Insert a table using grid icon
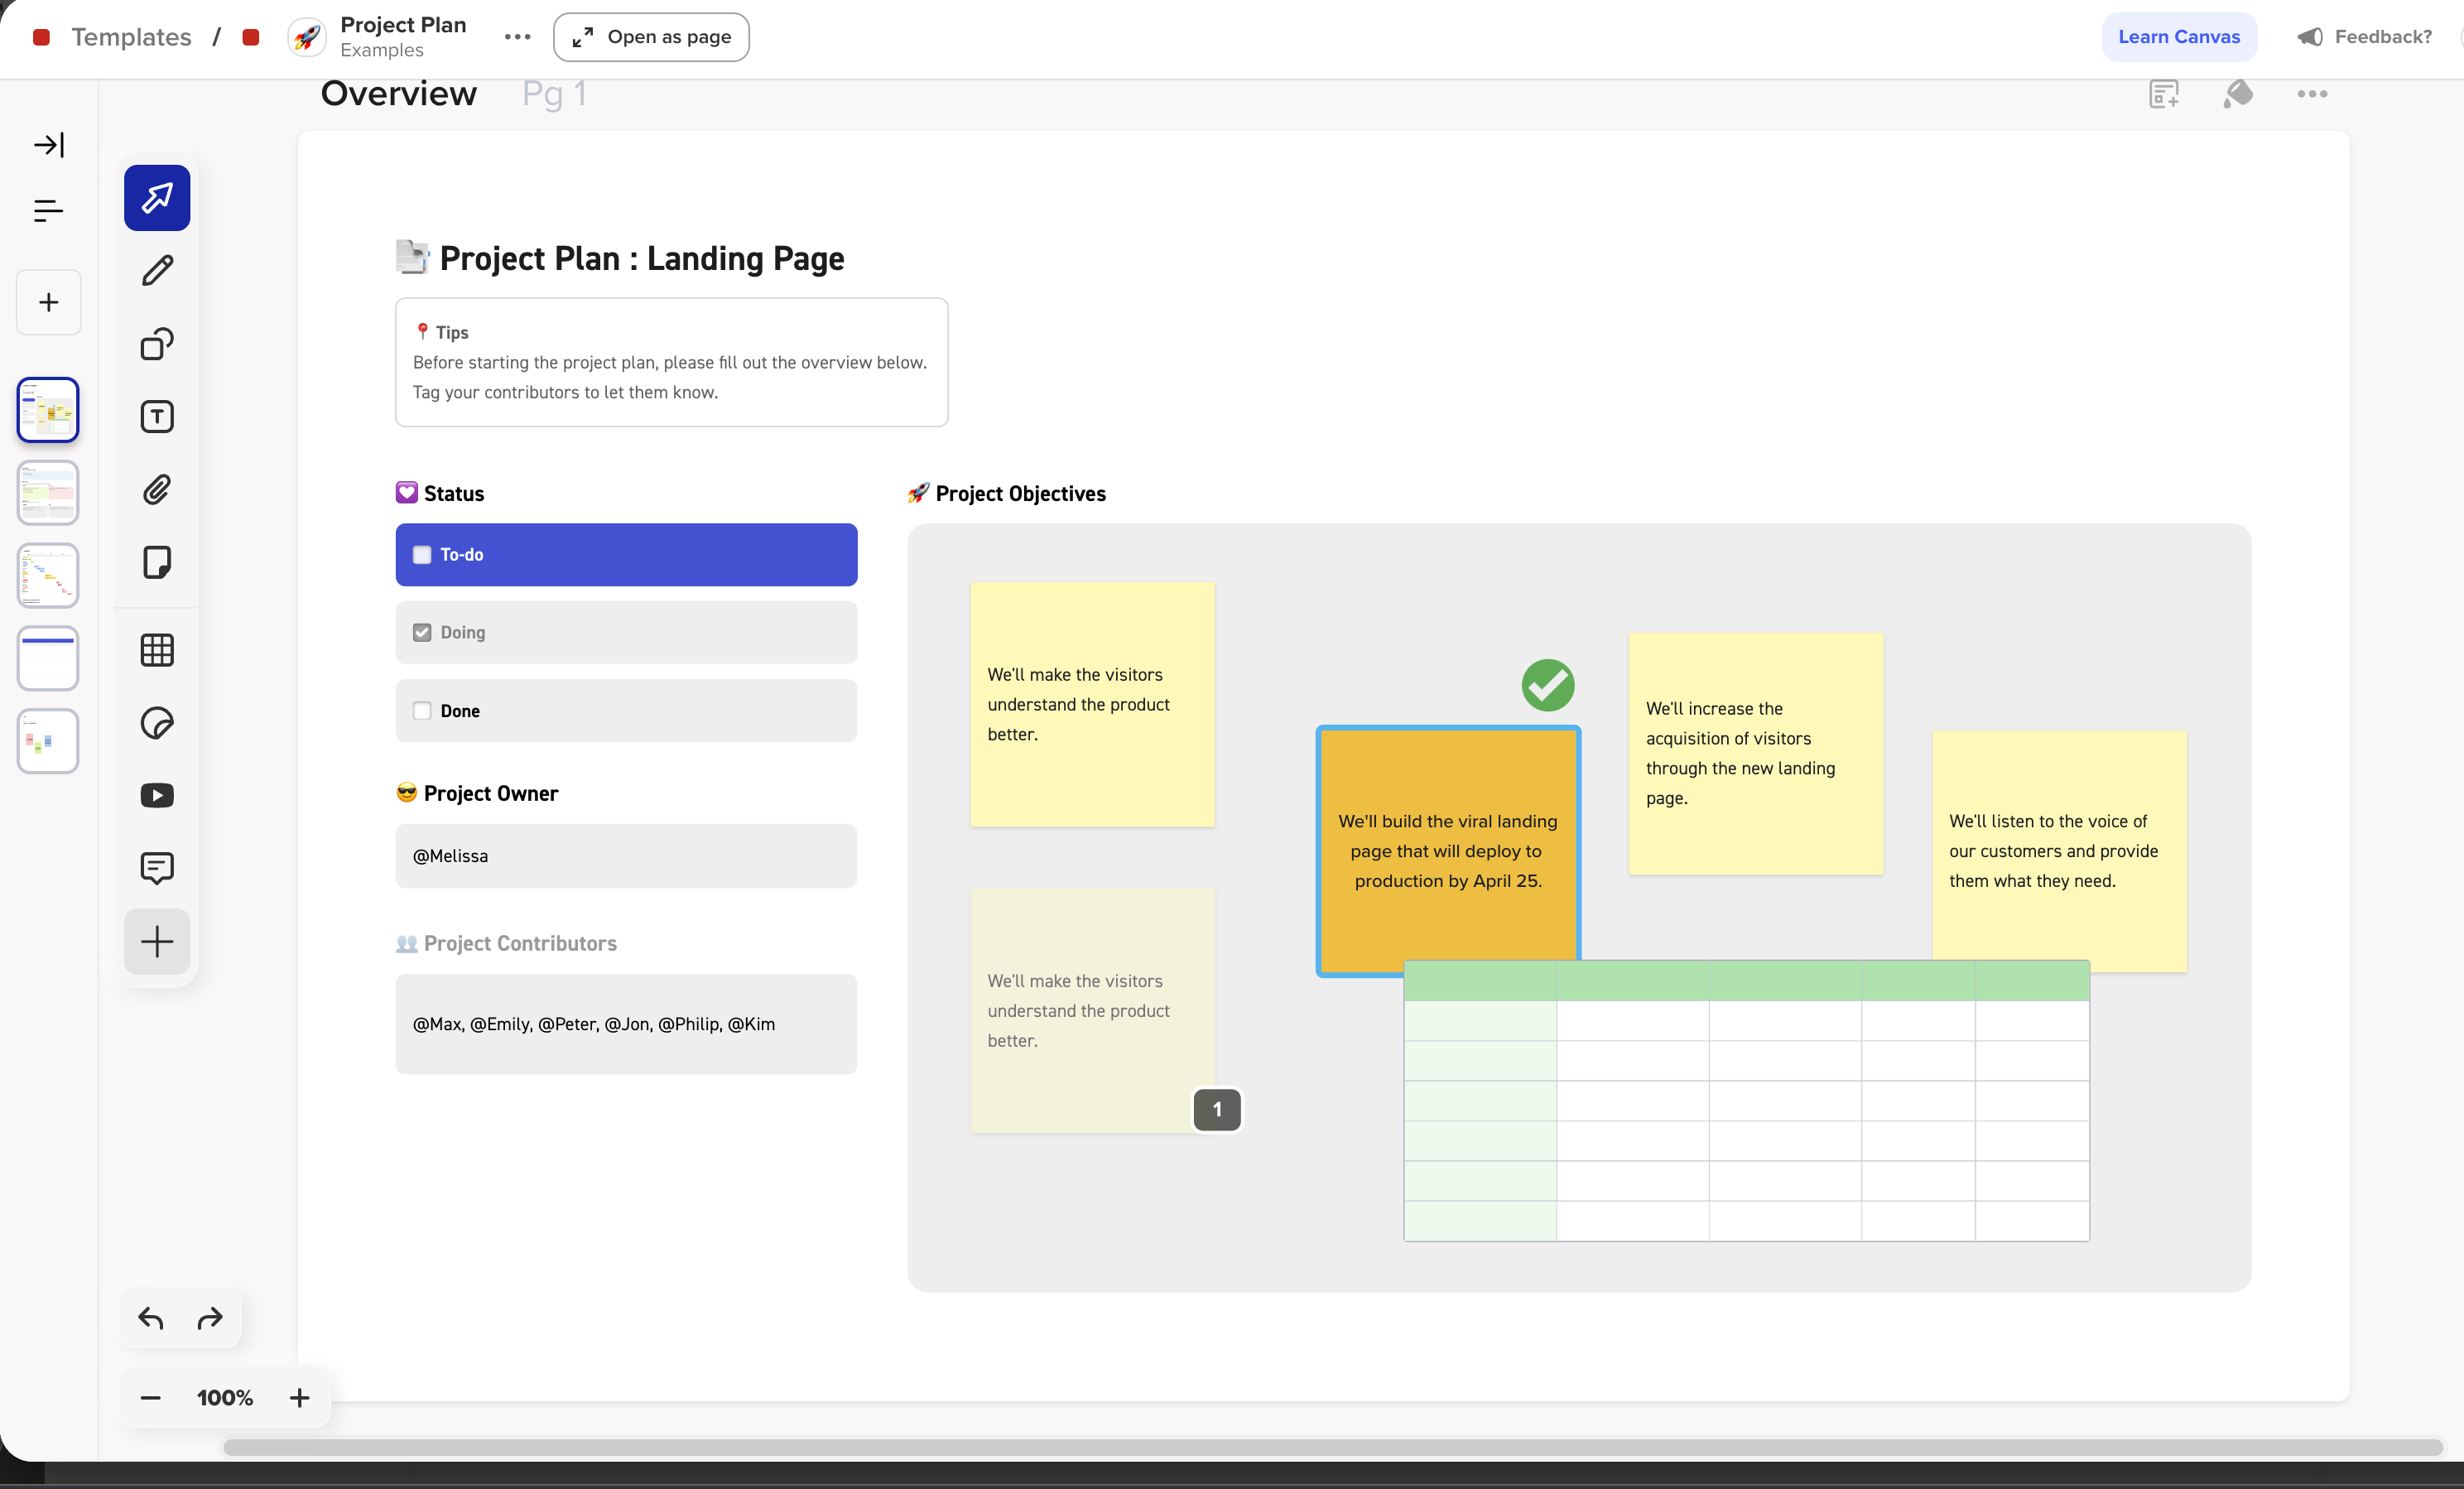 (157, 650)
